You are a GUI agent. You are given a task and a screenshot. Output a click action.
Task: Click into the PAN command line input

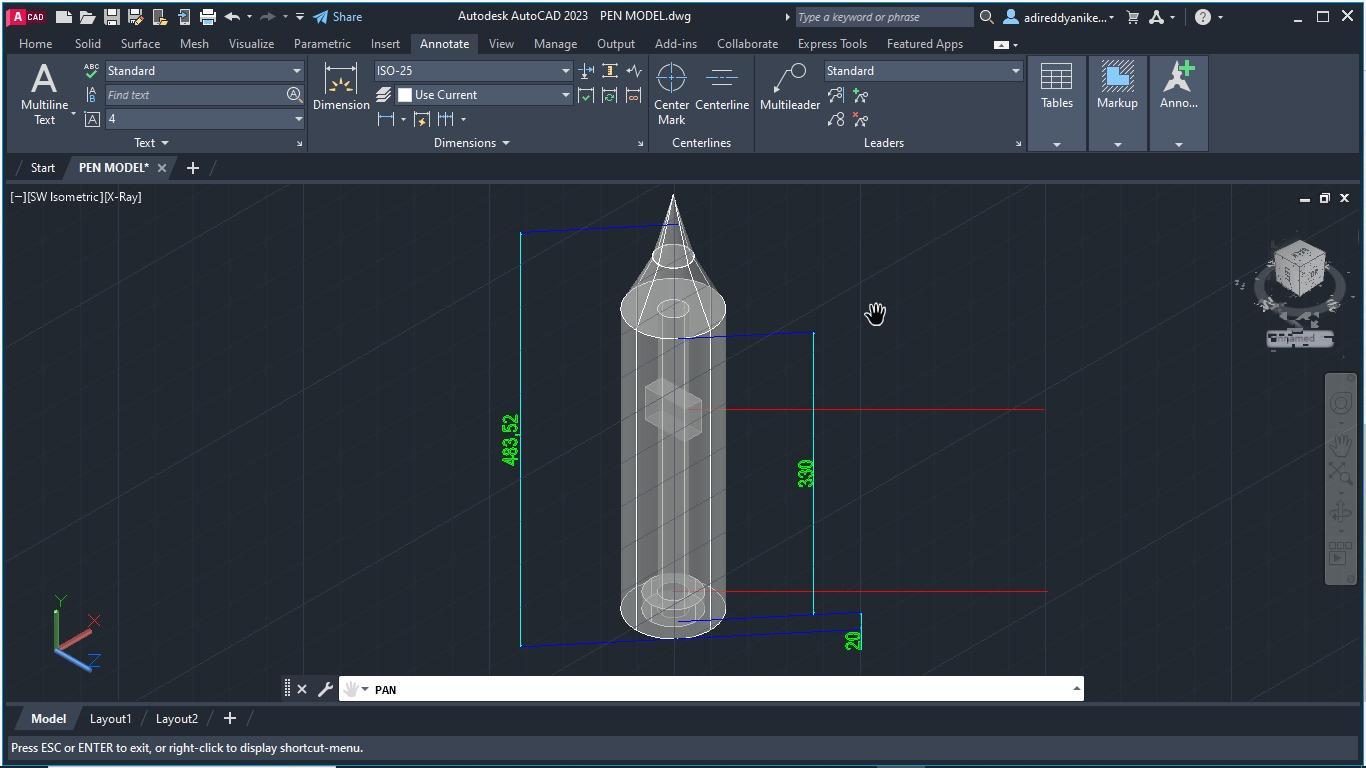(x=720, y=689)
